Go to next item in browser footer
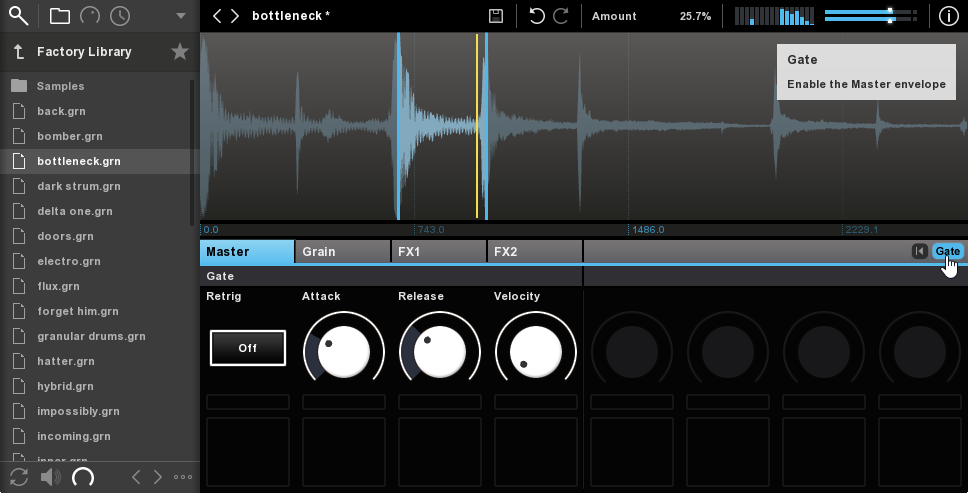The image size is (968, 493). [158, 477]
